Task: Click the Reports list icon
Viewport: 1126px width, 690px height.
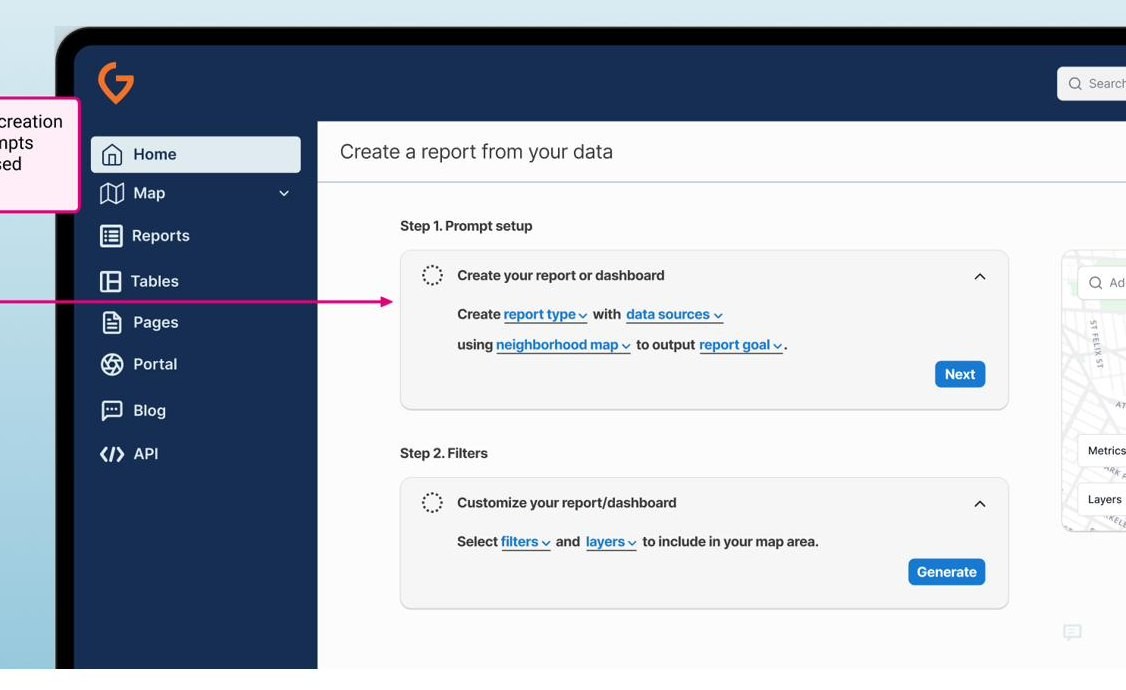Action: [111, 236]
